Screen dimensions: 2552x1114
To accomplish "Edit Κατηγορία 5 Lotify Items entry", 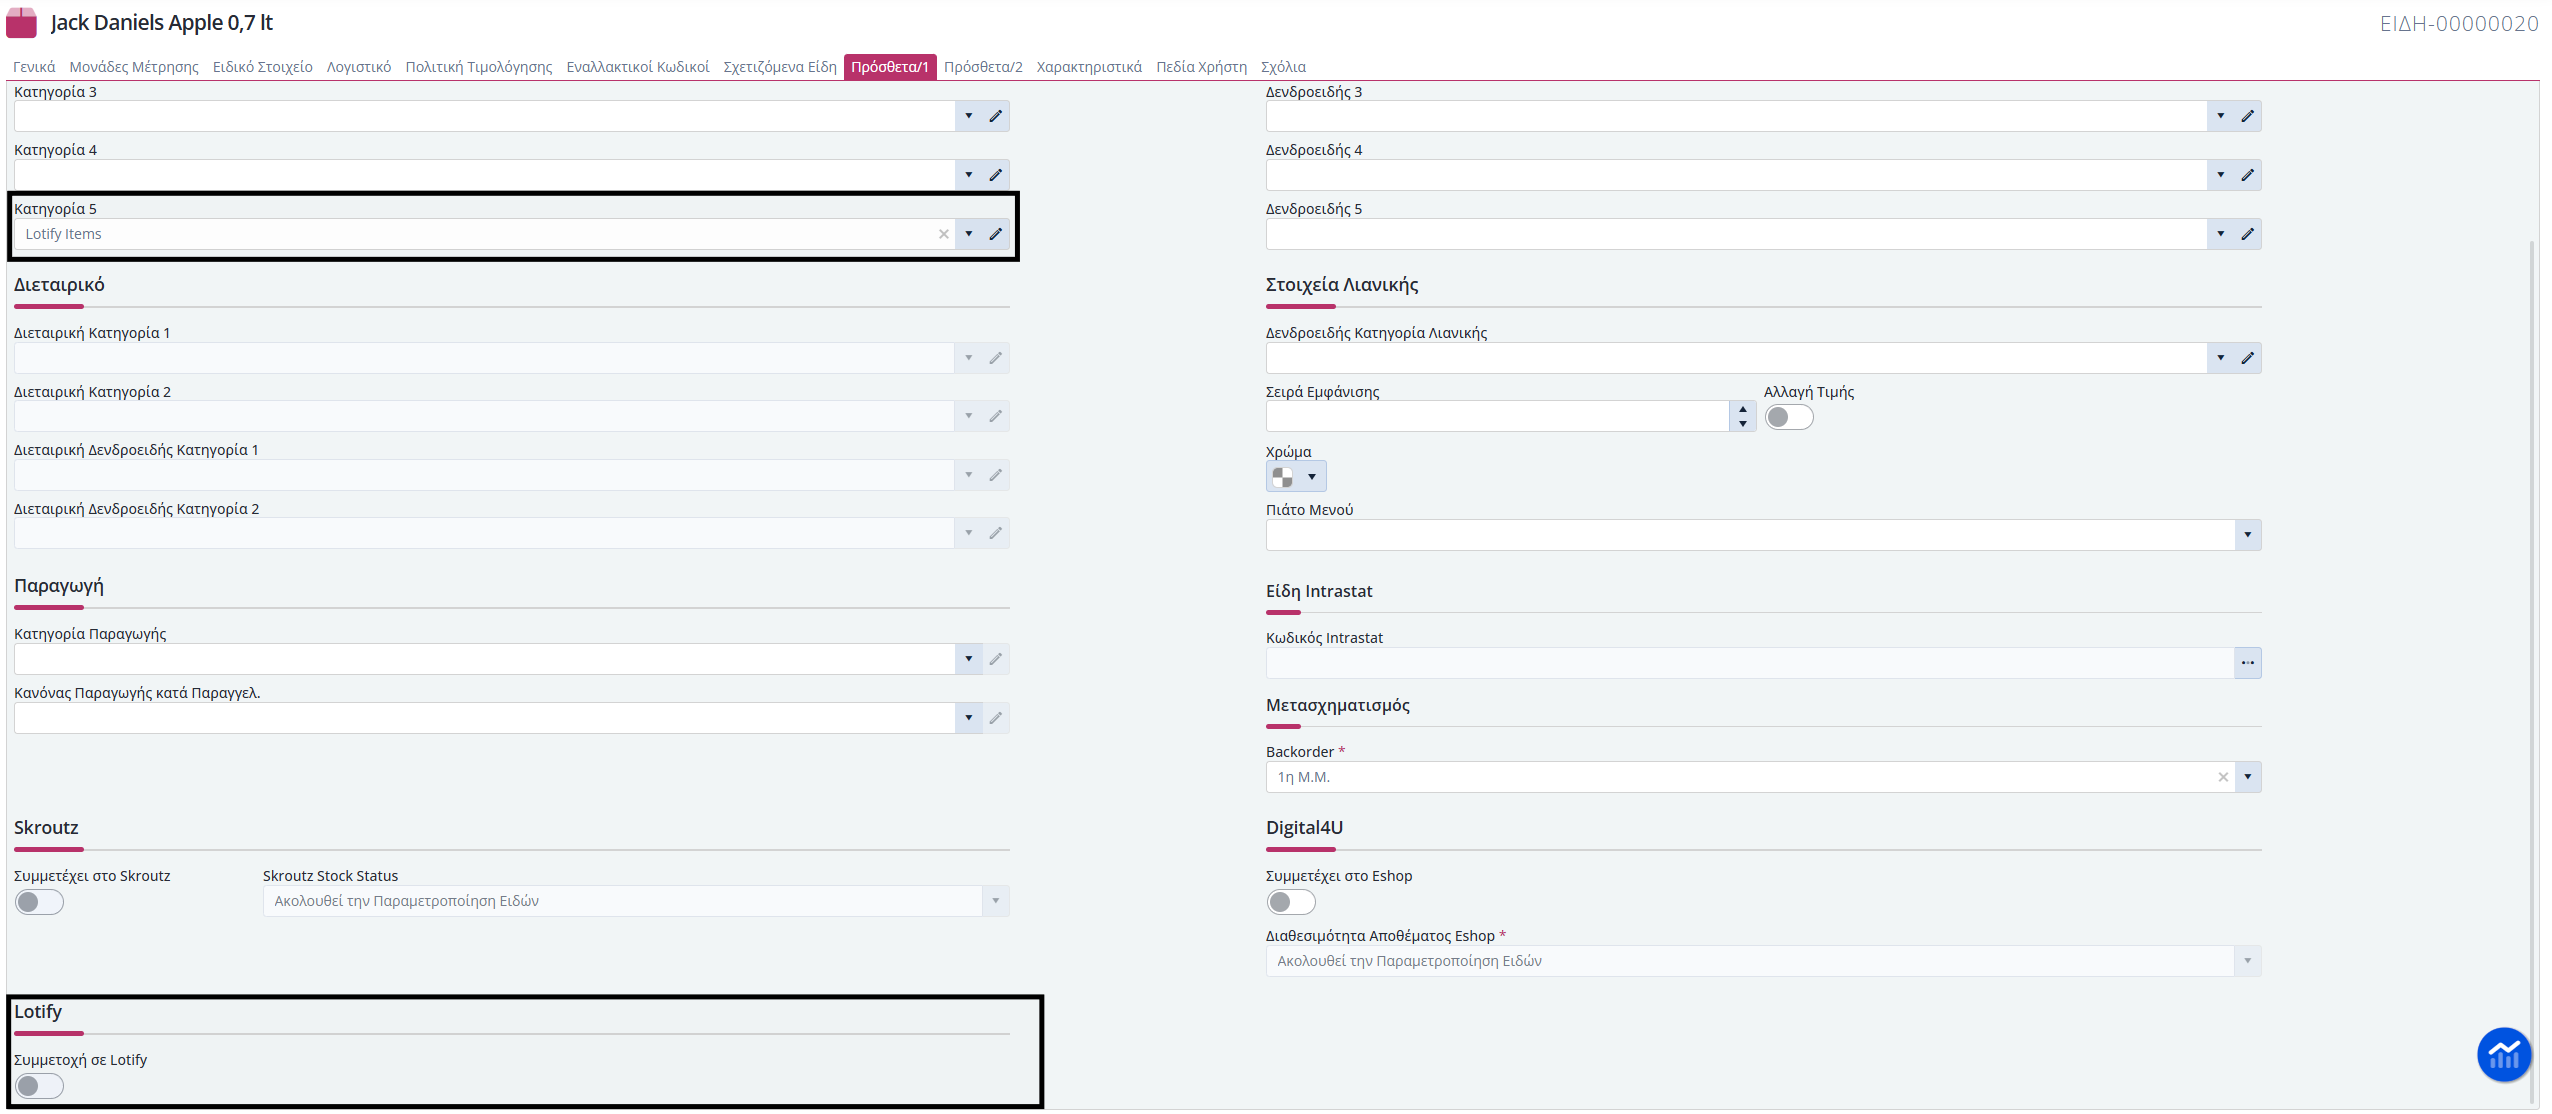I will (996, 234).
